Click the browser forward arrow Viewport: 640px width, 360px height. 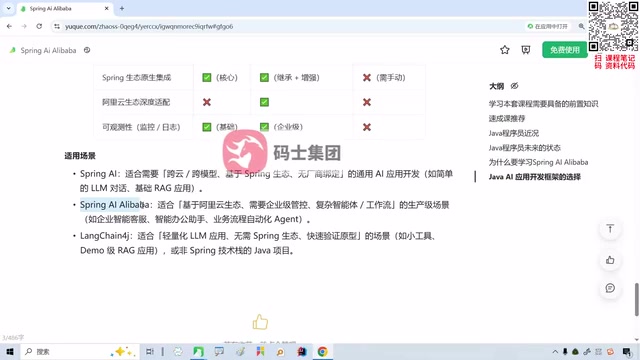(24, 26)
